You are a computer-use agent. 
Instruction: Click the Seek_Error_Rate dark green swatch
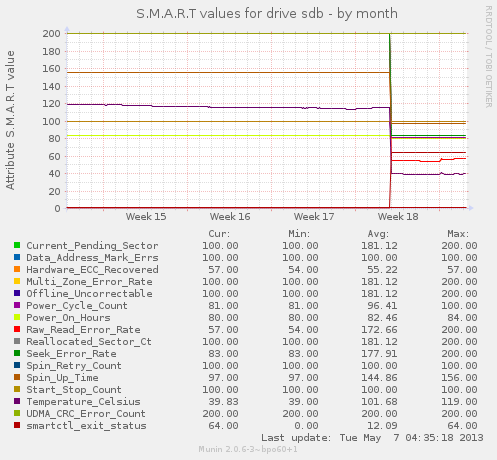(17, 353)
